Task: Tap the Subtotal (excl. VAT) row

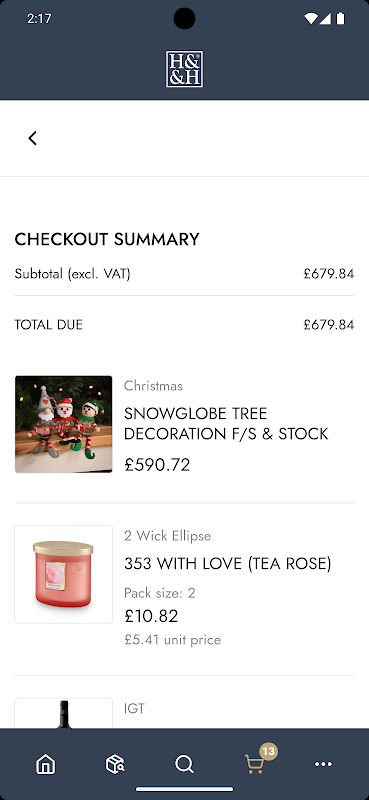Action: click(184, 274)
